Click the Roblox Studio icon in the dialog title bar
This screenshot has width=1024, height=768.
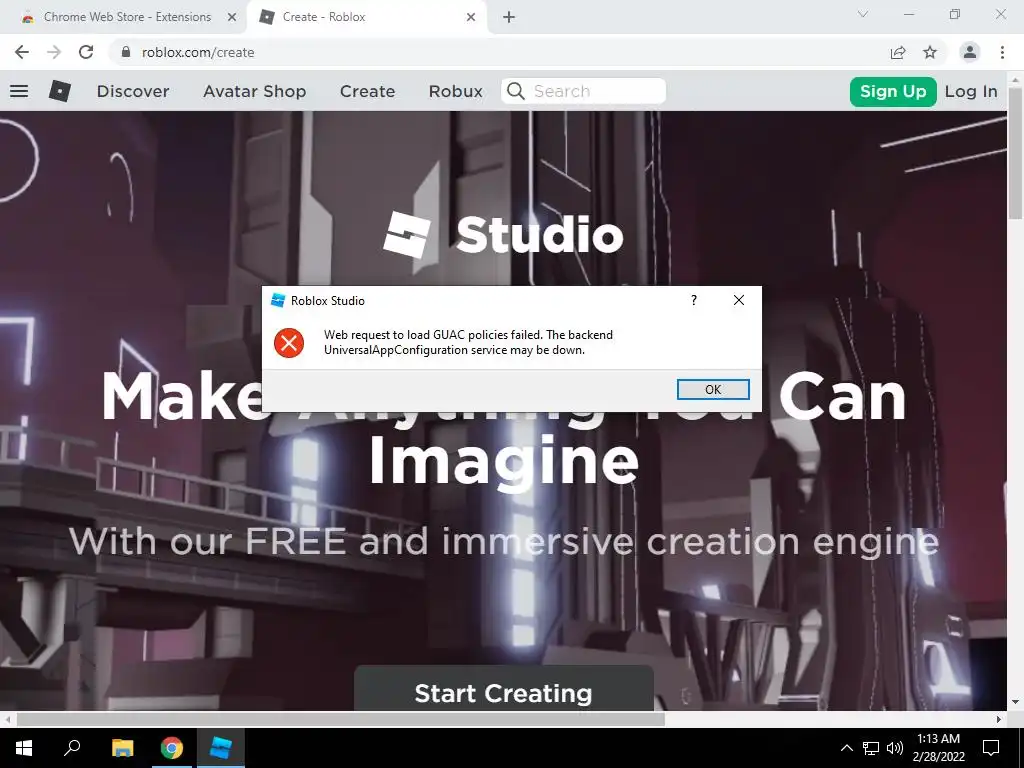point(278,300)
